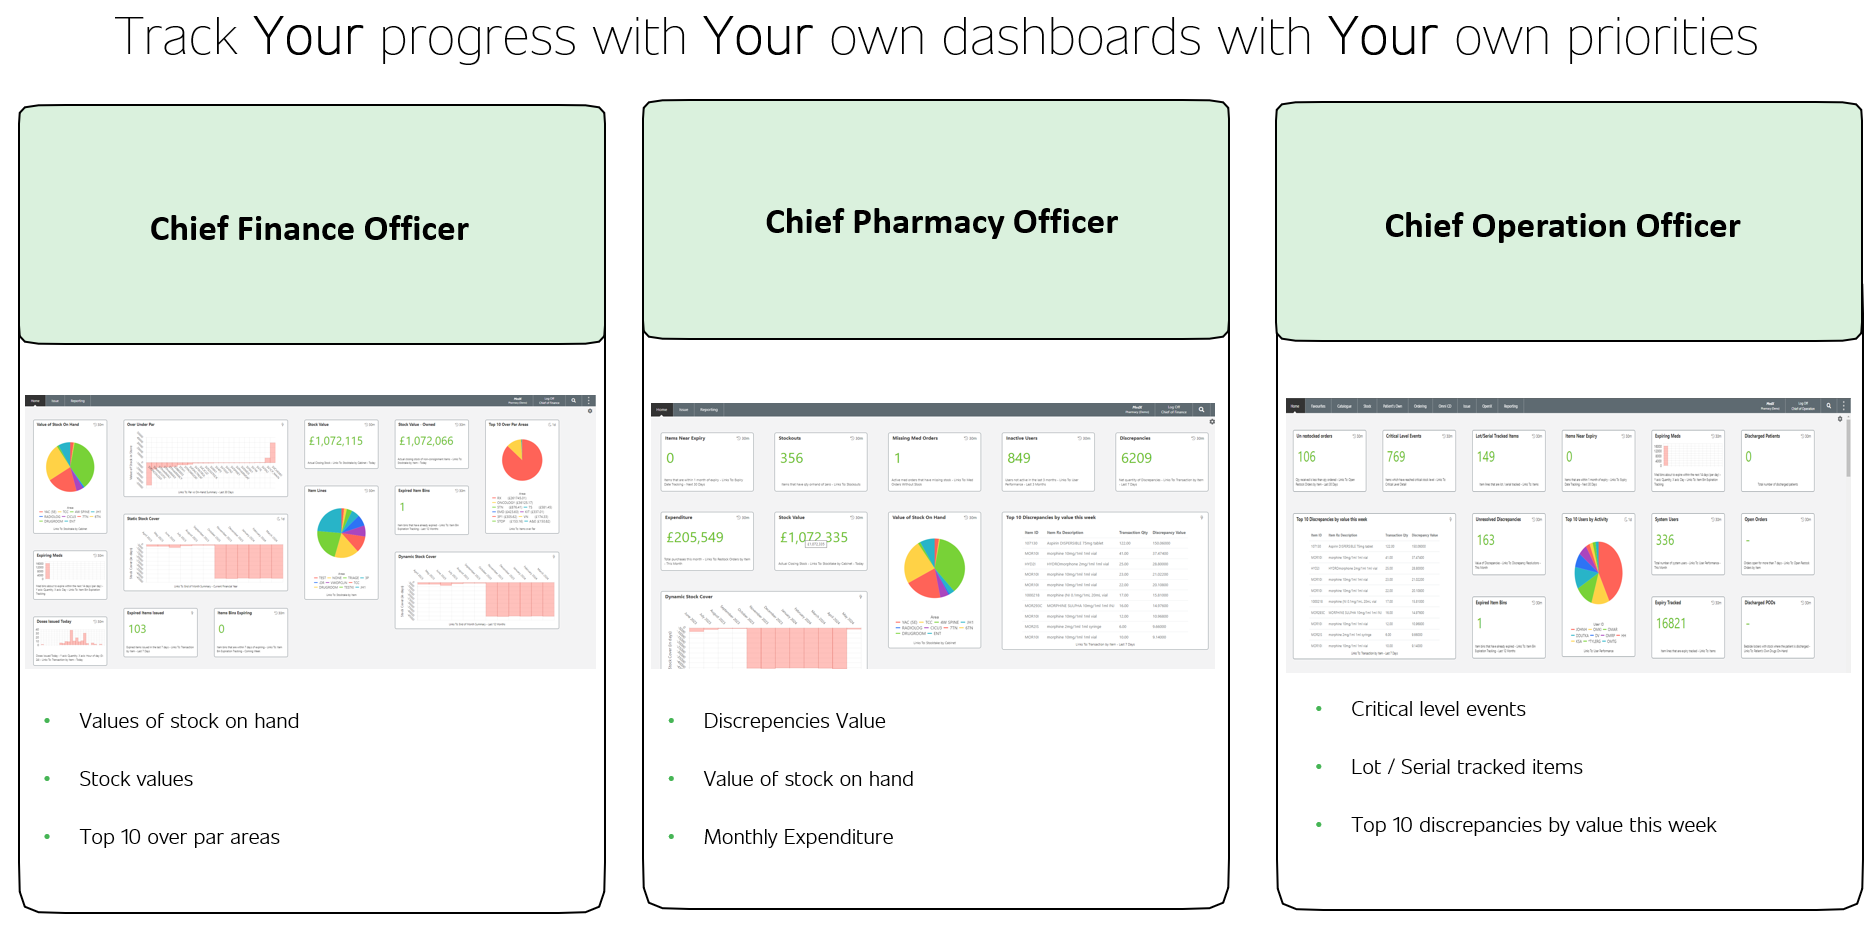
Task: Grab the Operation dashboard vertical scrollbar
Action: click(x=1848, y=447)
